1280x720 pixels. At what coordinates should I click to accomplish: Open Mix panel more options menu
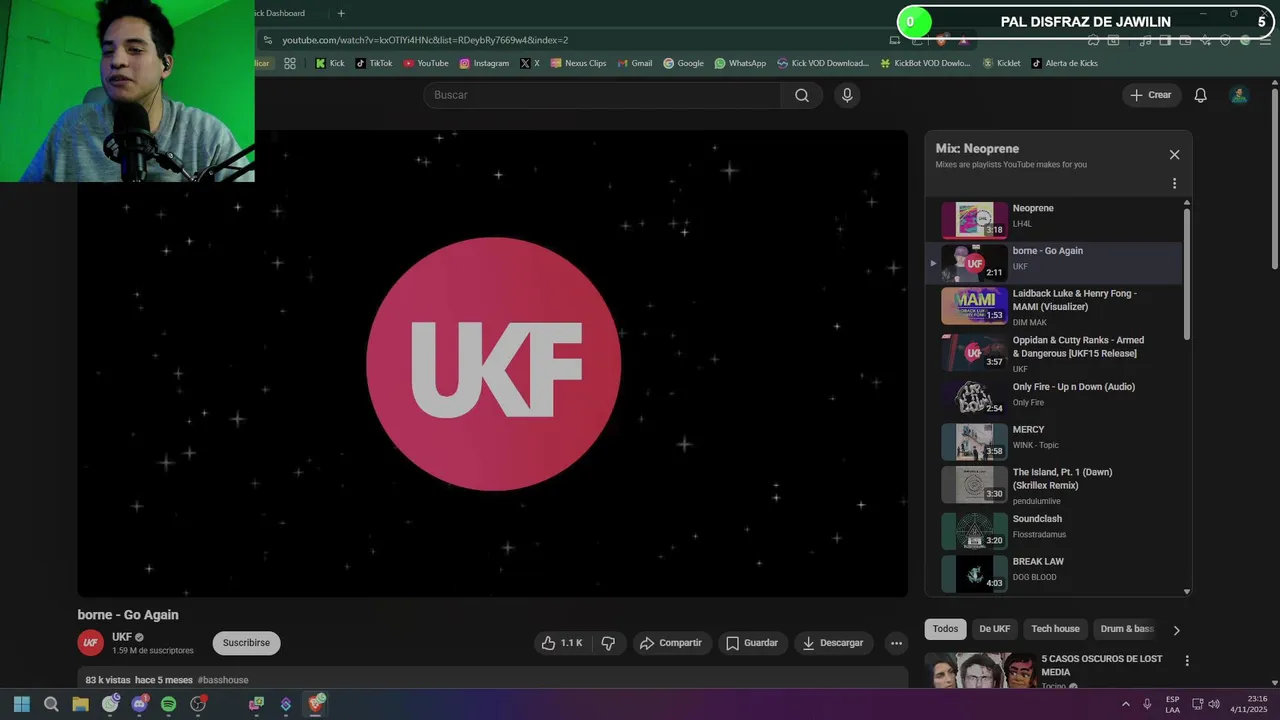coord(1174,183)
